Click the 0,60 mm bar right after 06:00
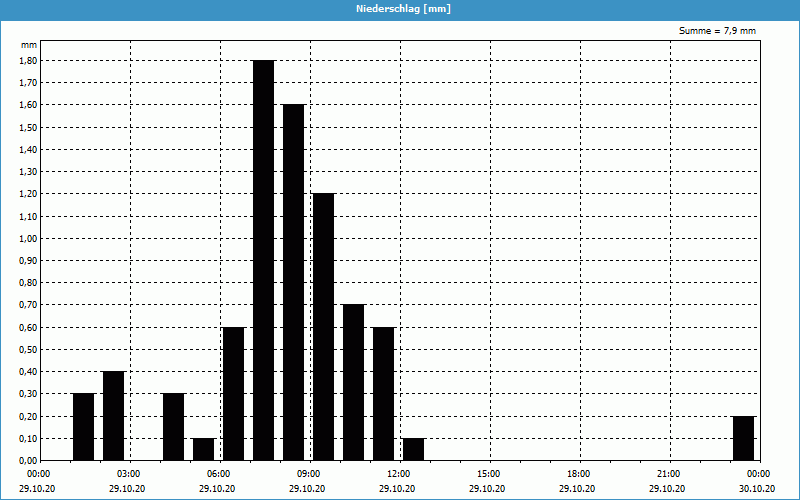The image size is (800, 500). (233, 393)
